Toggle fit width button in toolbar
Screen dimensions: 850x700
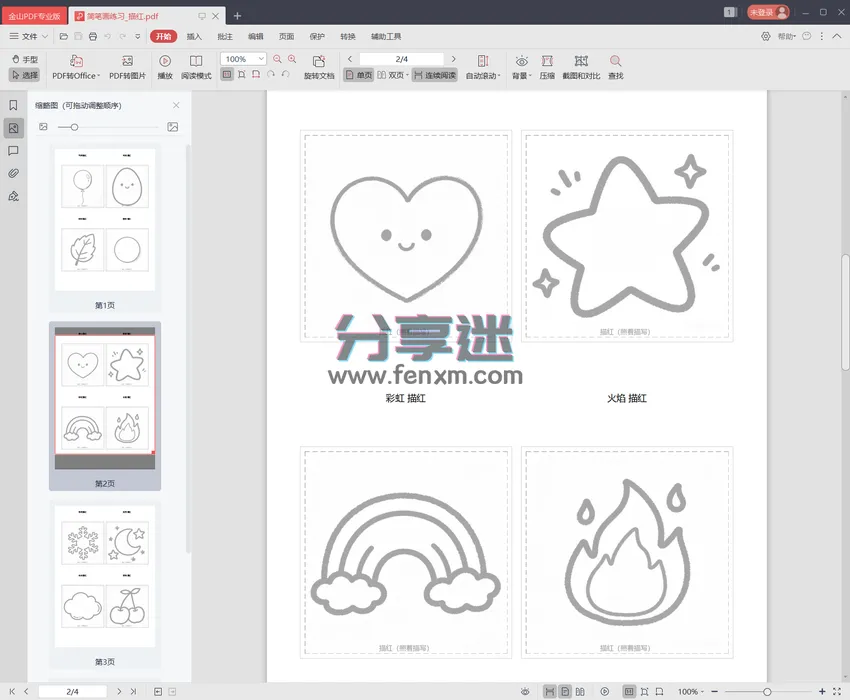256,74
